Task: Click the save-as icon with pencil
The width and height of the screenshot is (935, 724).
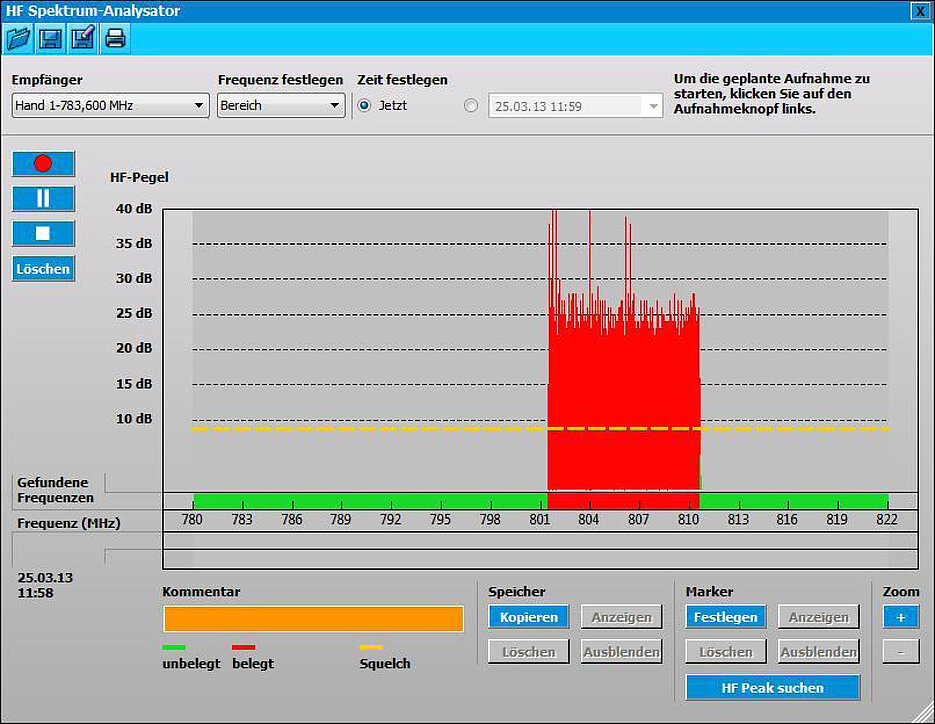Action: (82, 39)
